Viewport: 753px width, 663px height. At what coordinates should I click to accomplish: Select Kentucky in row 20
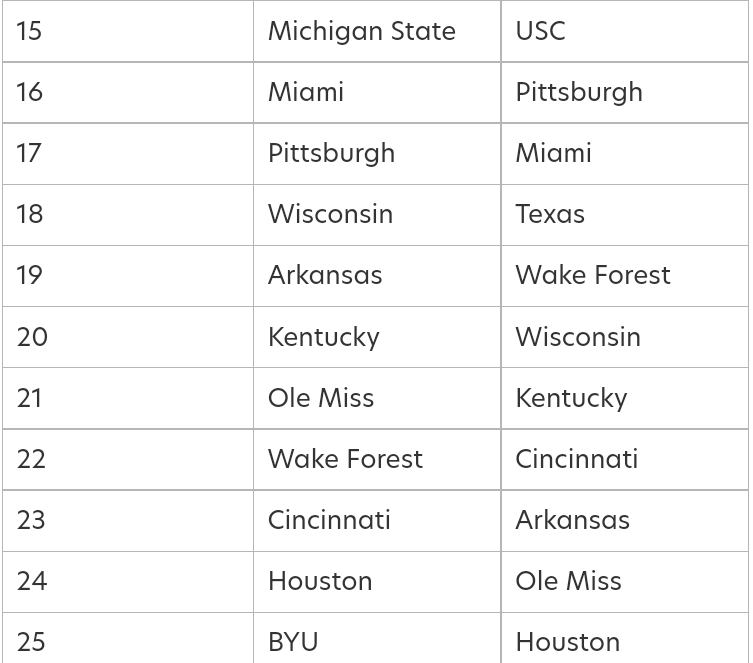pyautogui.click(x=323, y=337)
